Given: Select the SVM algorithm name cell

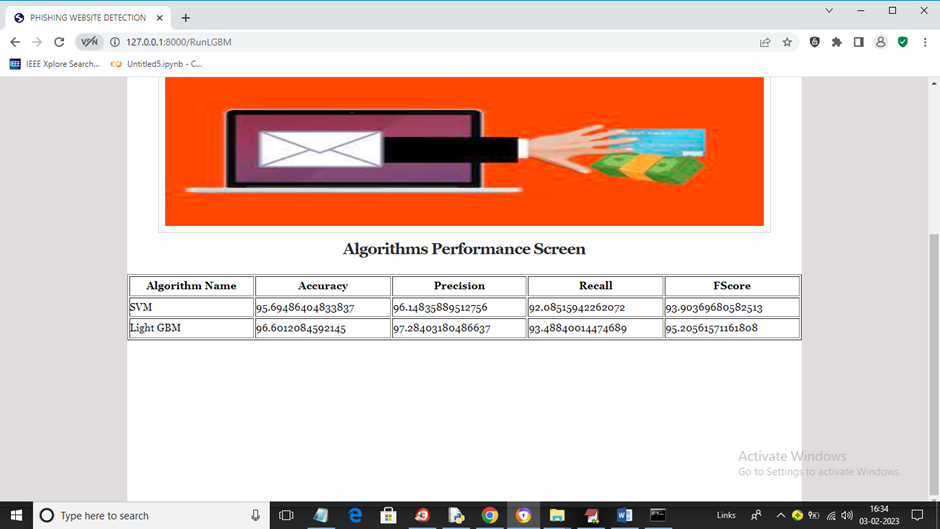Looking at the screenshot, I should [x=191, y=307].
